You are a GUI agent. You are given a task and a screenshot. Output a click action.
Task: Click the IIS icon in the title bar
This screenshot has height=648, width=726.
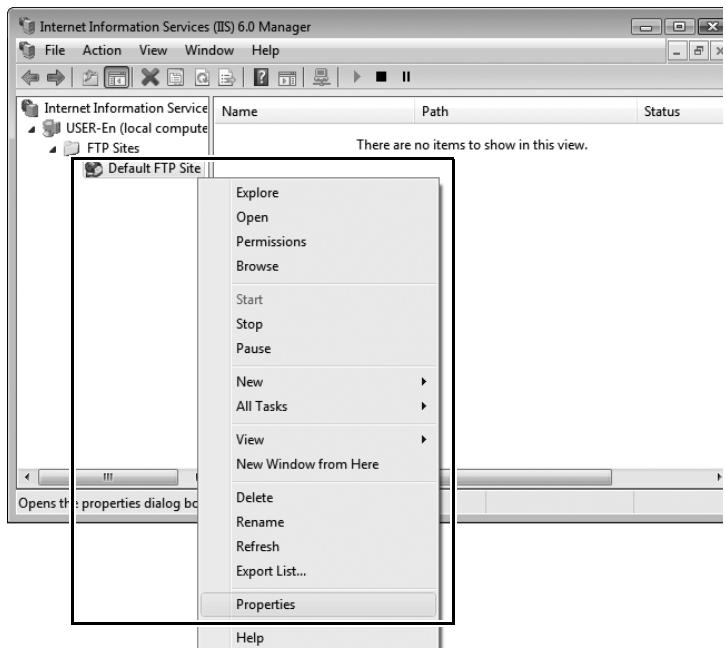(x=27, y=26)
